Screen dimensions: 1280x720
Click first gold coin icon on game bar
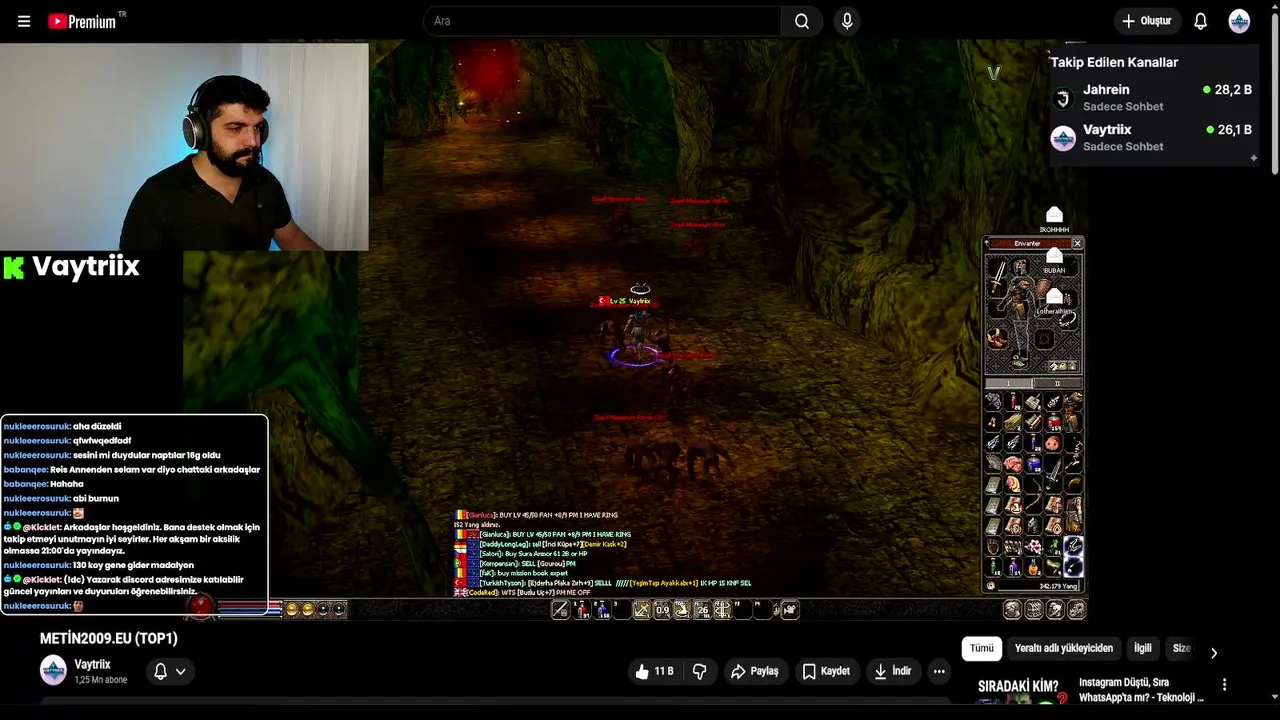pyautogui.click(x=292, y=609)
